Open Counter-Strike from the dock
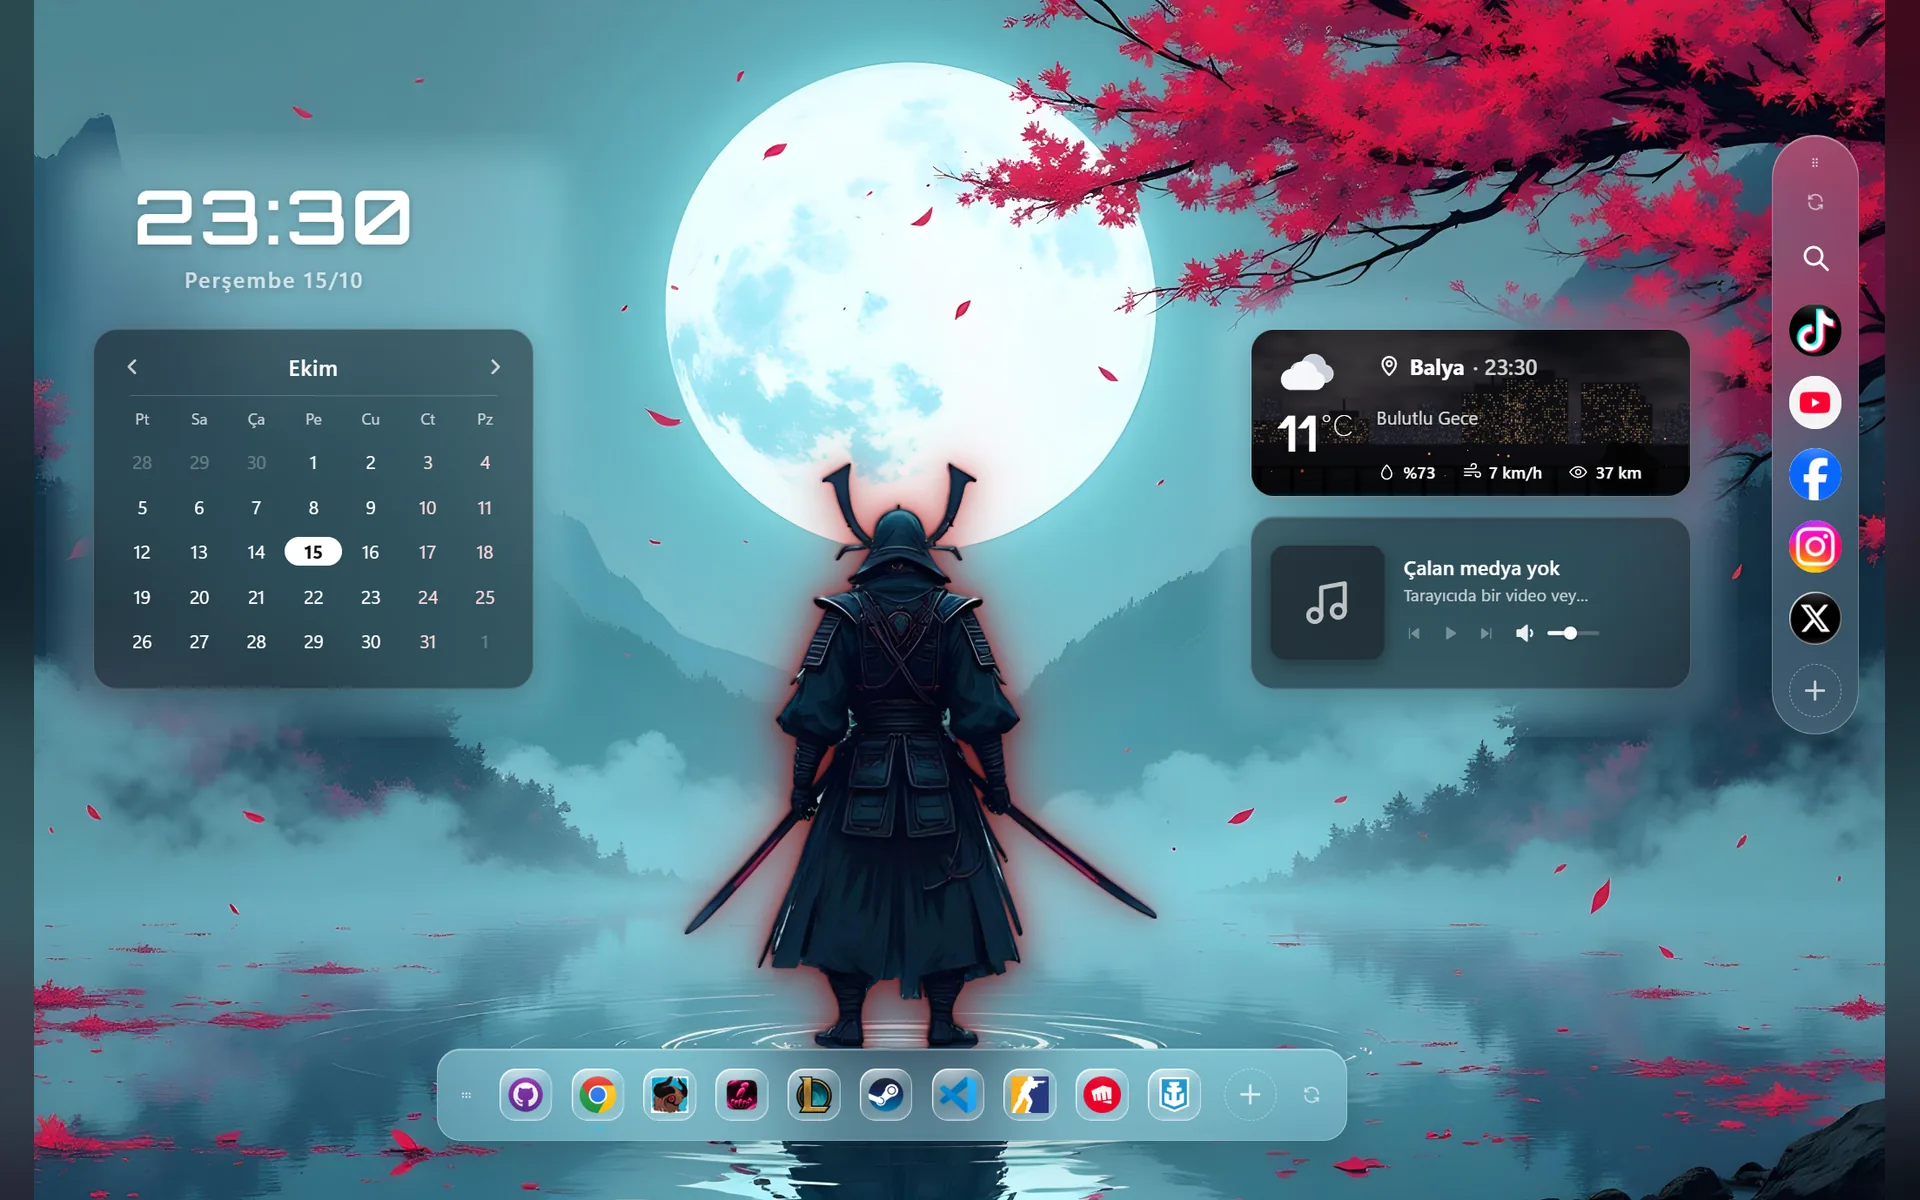 1029,1095
